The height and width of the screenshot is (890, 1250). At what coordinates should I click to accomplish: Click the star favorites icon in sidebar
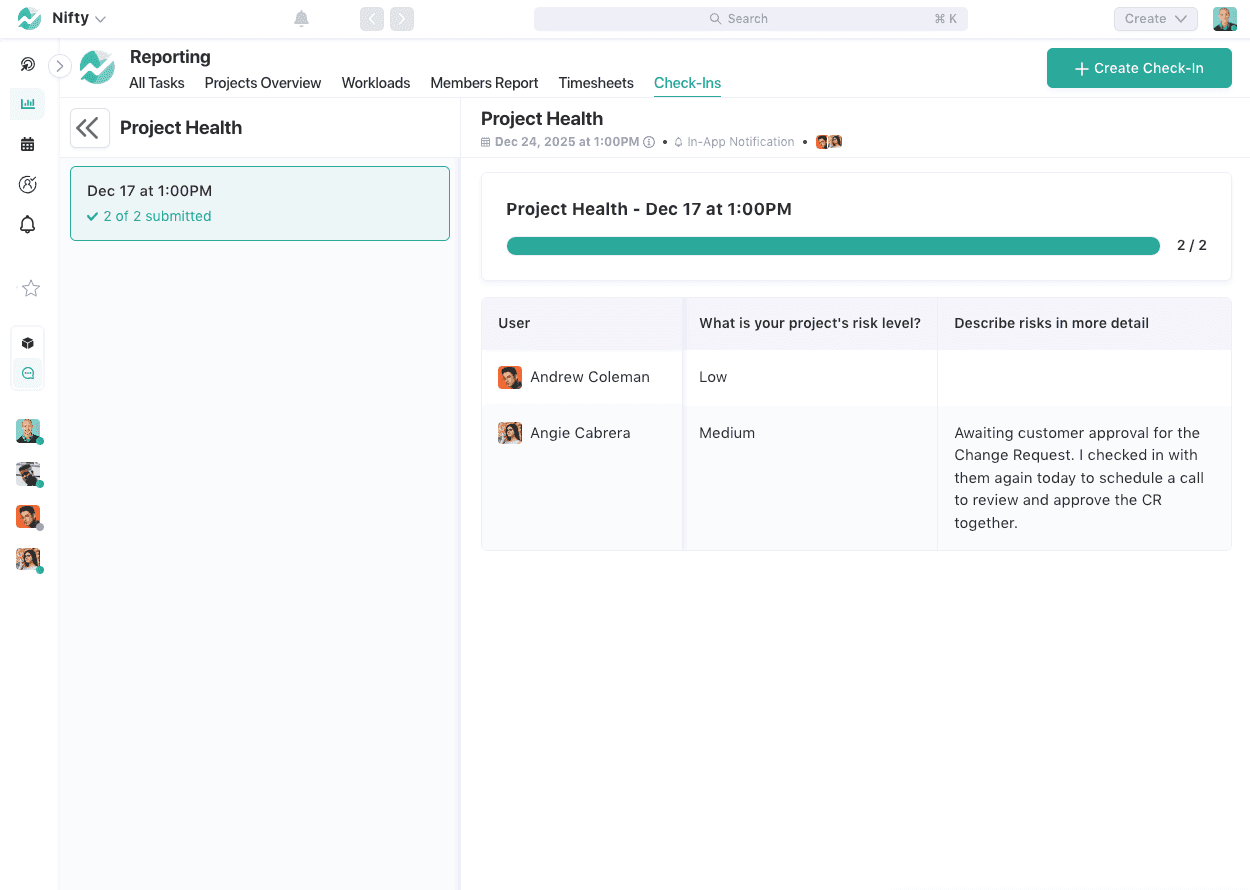30,288
